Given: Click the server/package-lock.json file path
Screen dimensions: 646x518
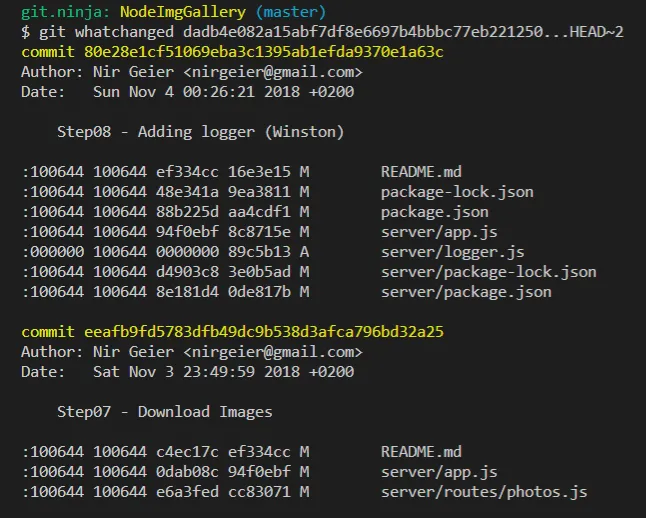Looking at the screenshot, I should [x=488, y=271].
